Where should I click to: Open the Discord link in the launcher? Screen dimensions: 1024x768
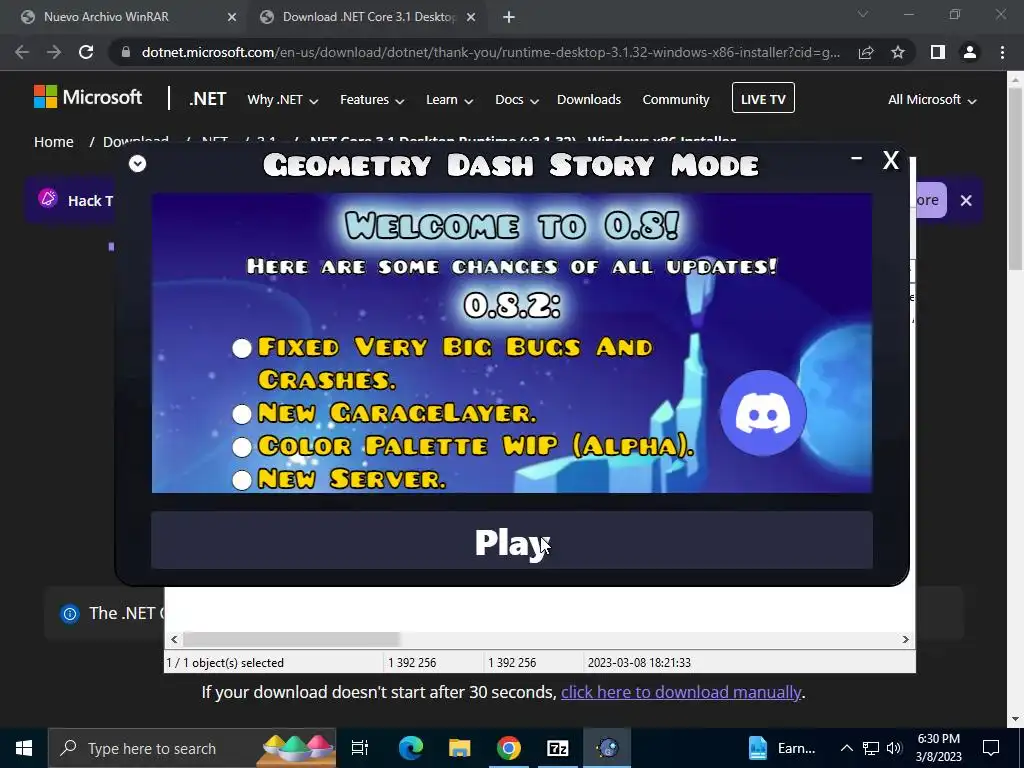[763, 413]
